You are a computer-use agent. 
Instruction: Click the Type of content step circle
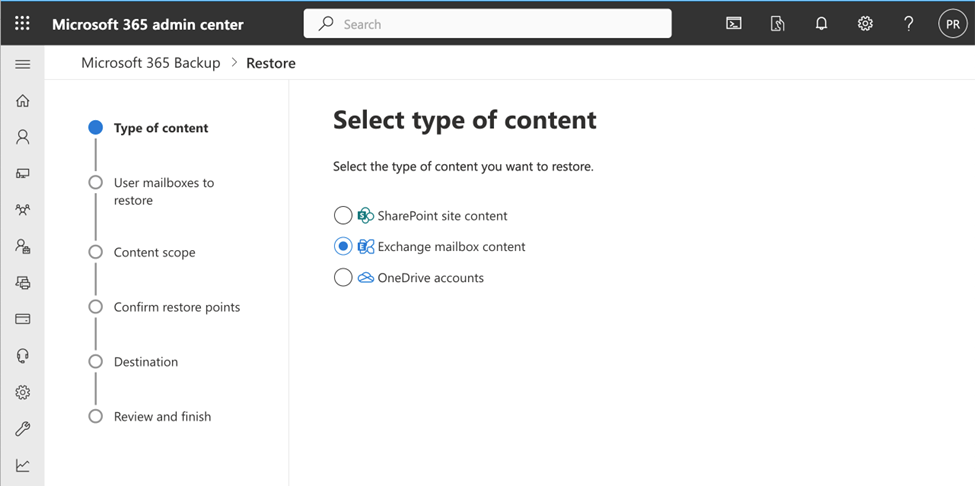click(95, 128)
